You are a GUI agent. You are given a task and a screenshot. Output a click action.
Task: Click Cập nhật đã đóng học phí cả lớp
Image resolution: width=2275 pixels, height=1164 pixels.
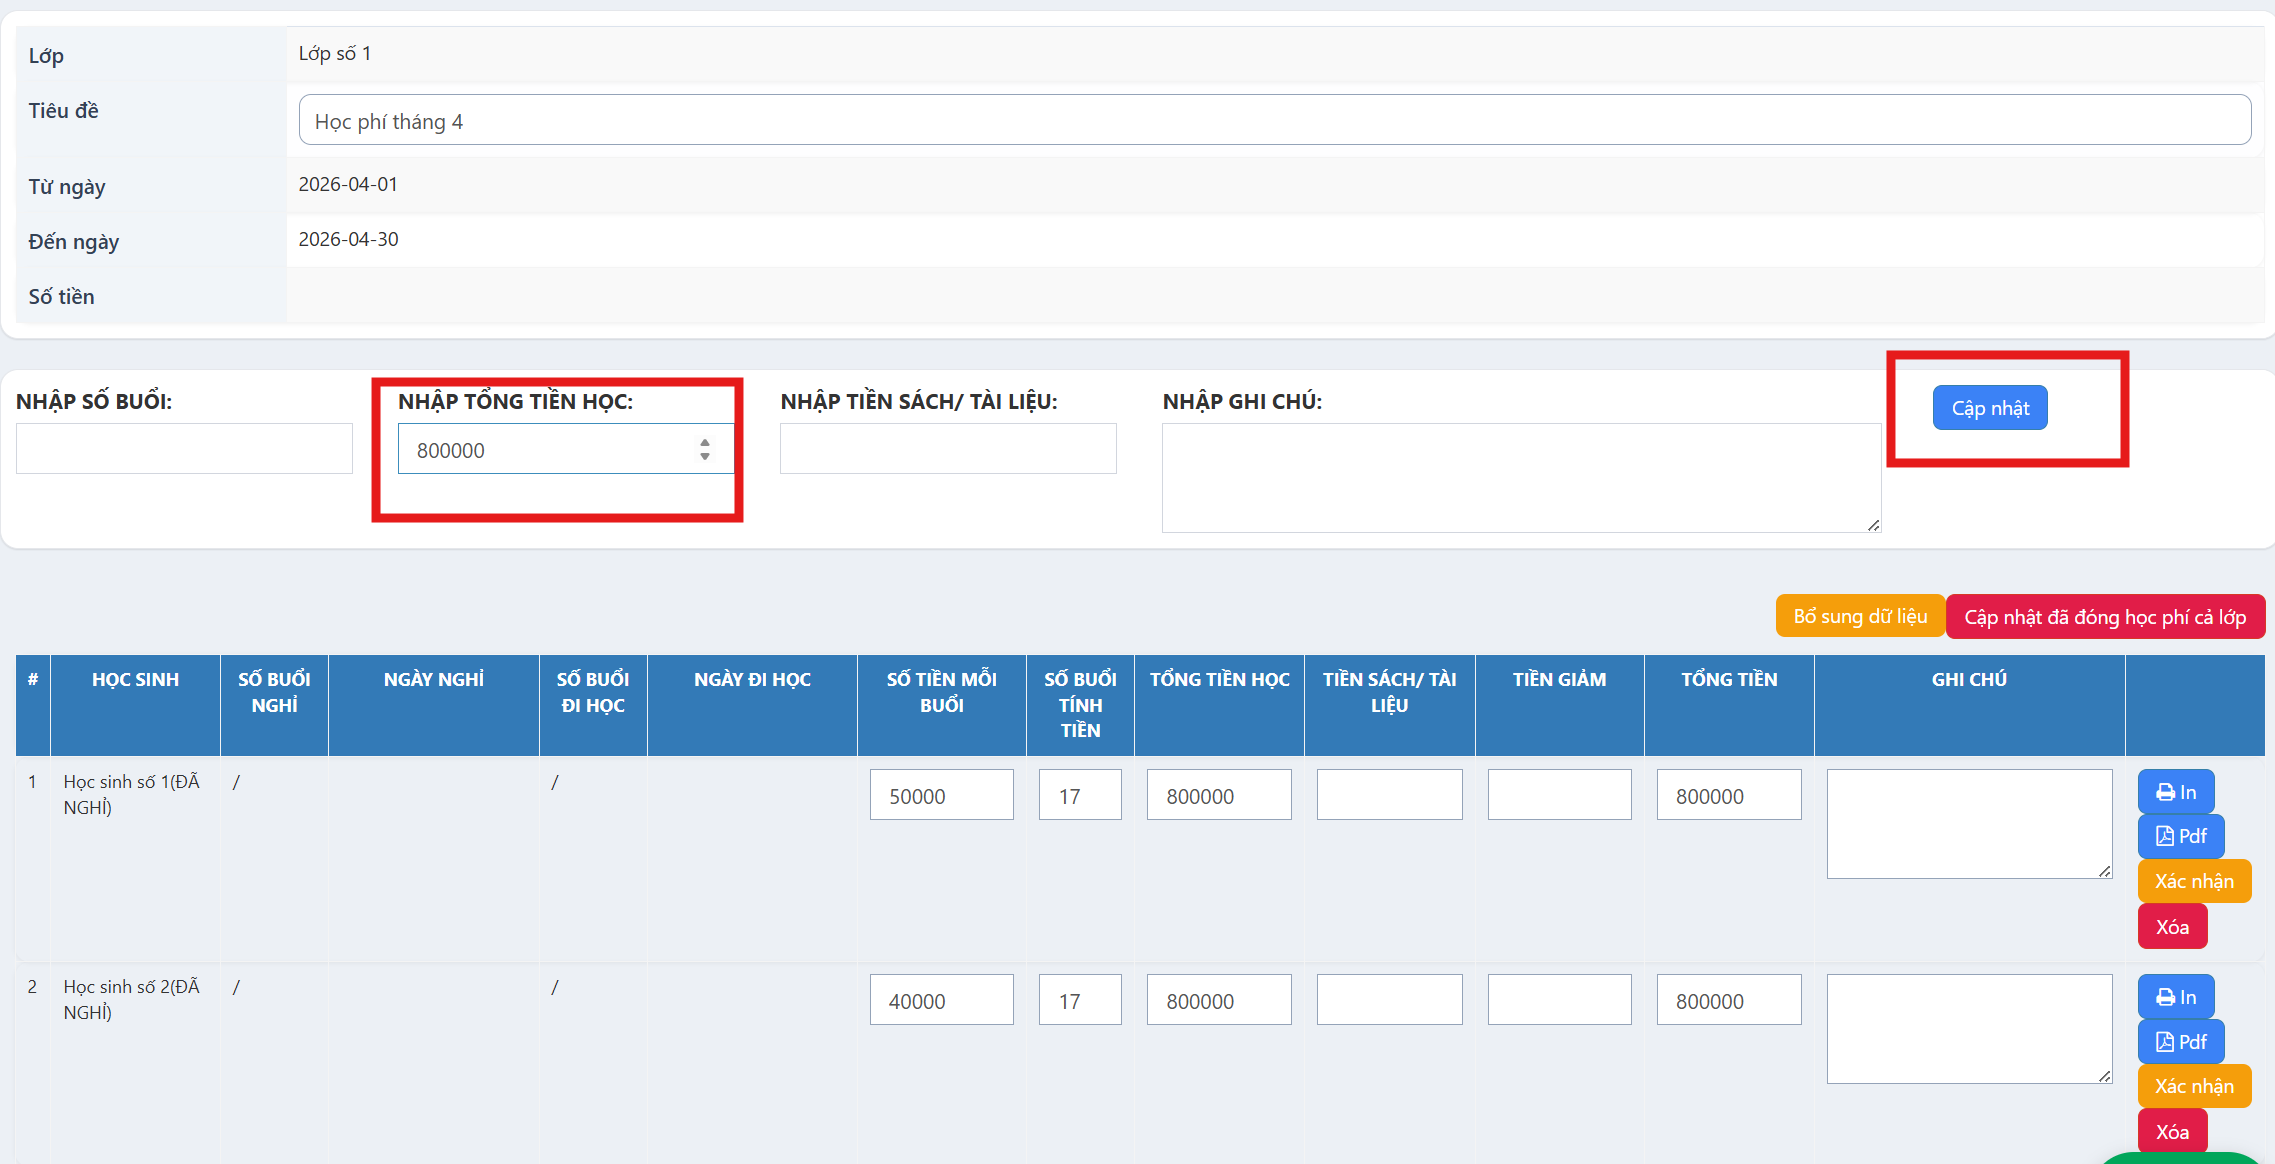(x=2104, y=617)
